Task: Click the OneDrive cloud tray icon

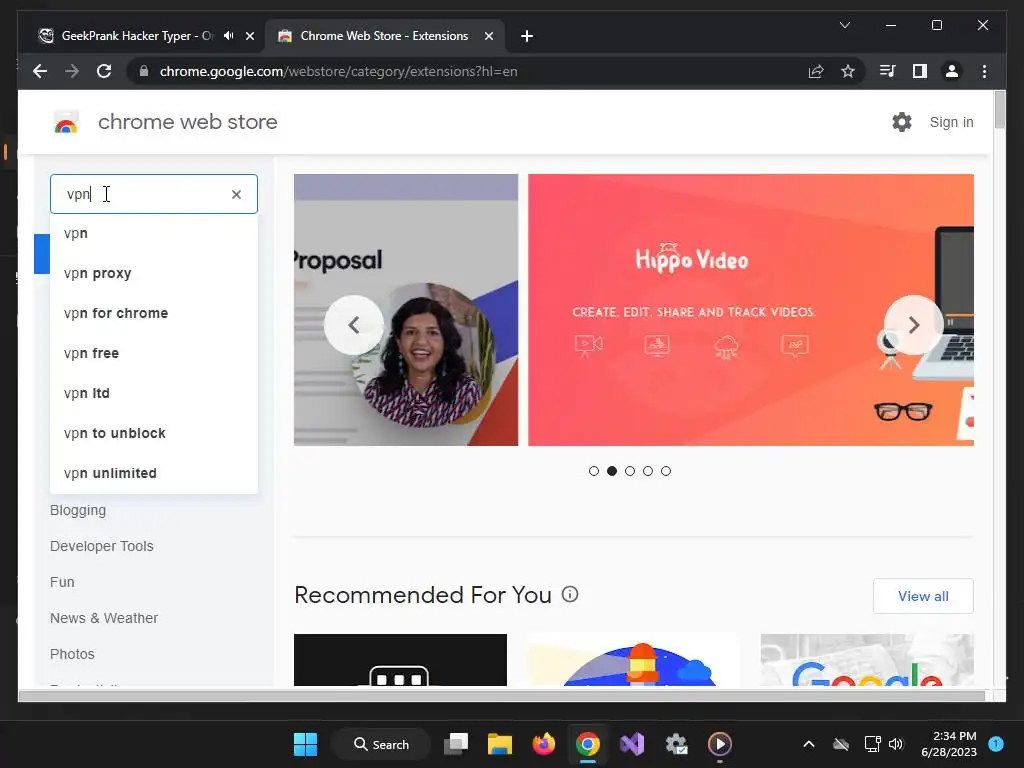Action: point(841,744)
